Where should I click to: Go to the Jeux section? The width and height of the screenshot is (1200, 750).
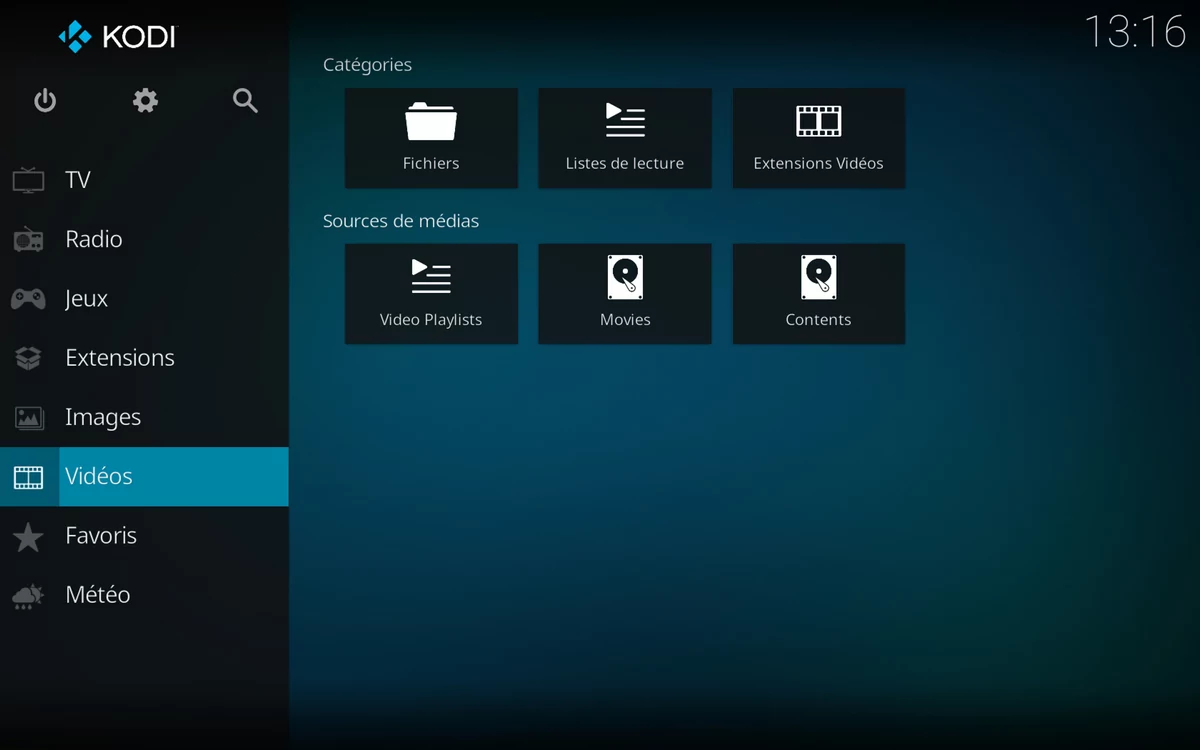click(x=144, y=298)
